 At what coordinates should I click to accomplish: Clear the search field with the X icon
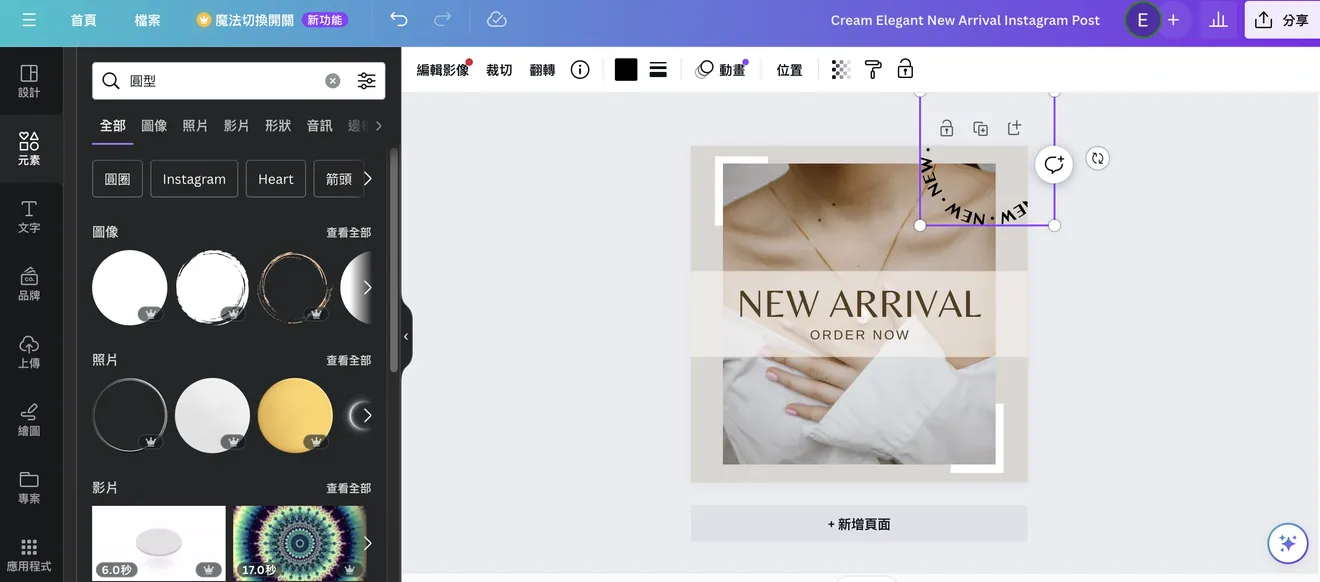[x=333, y=81]
